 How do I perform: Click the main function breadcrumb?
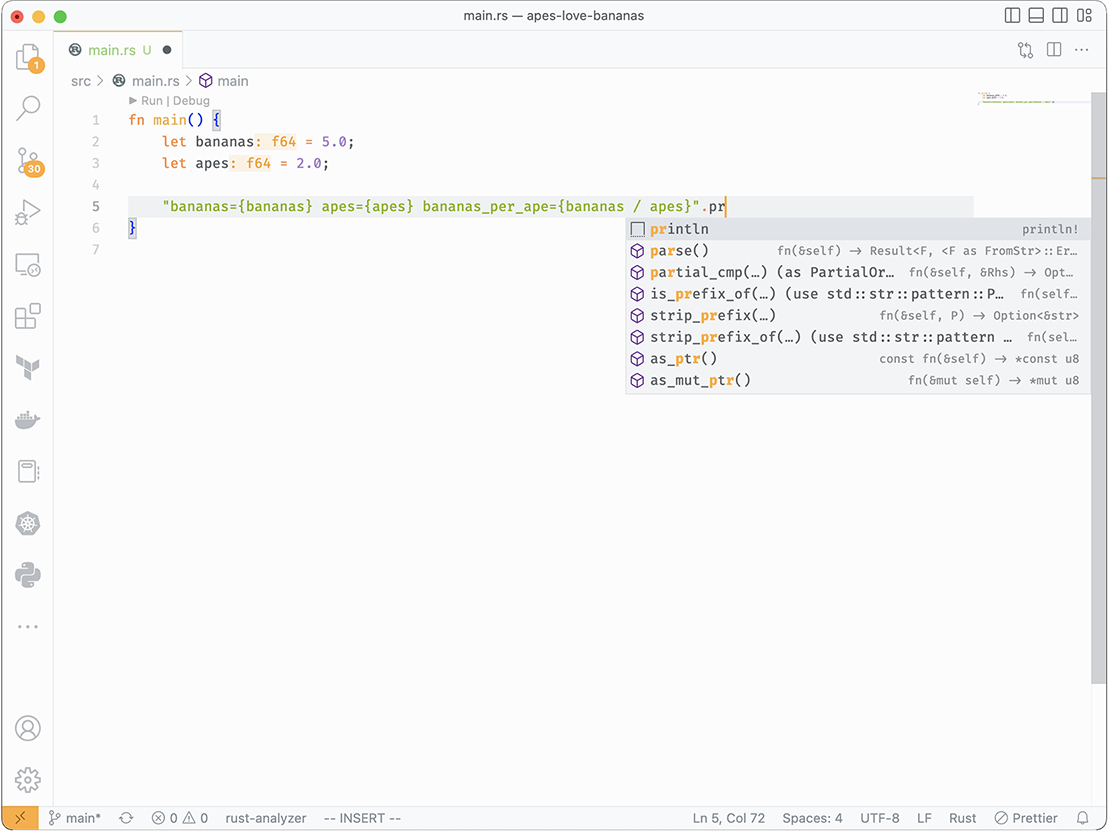coord(223,81)
